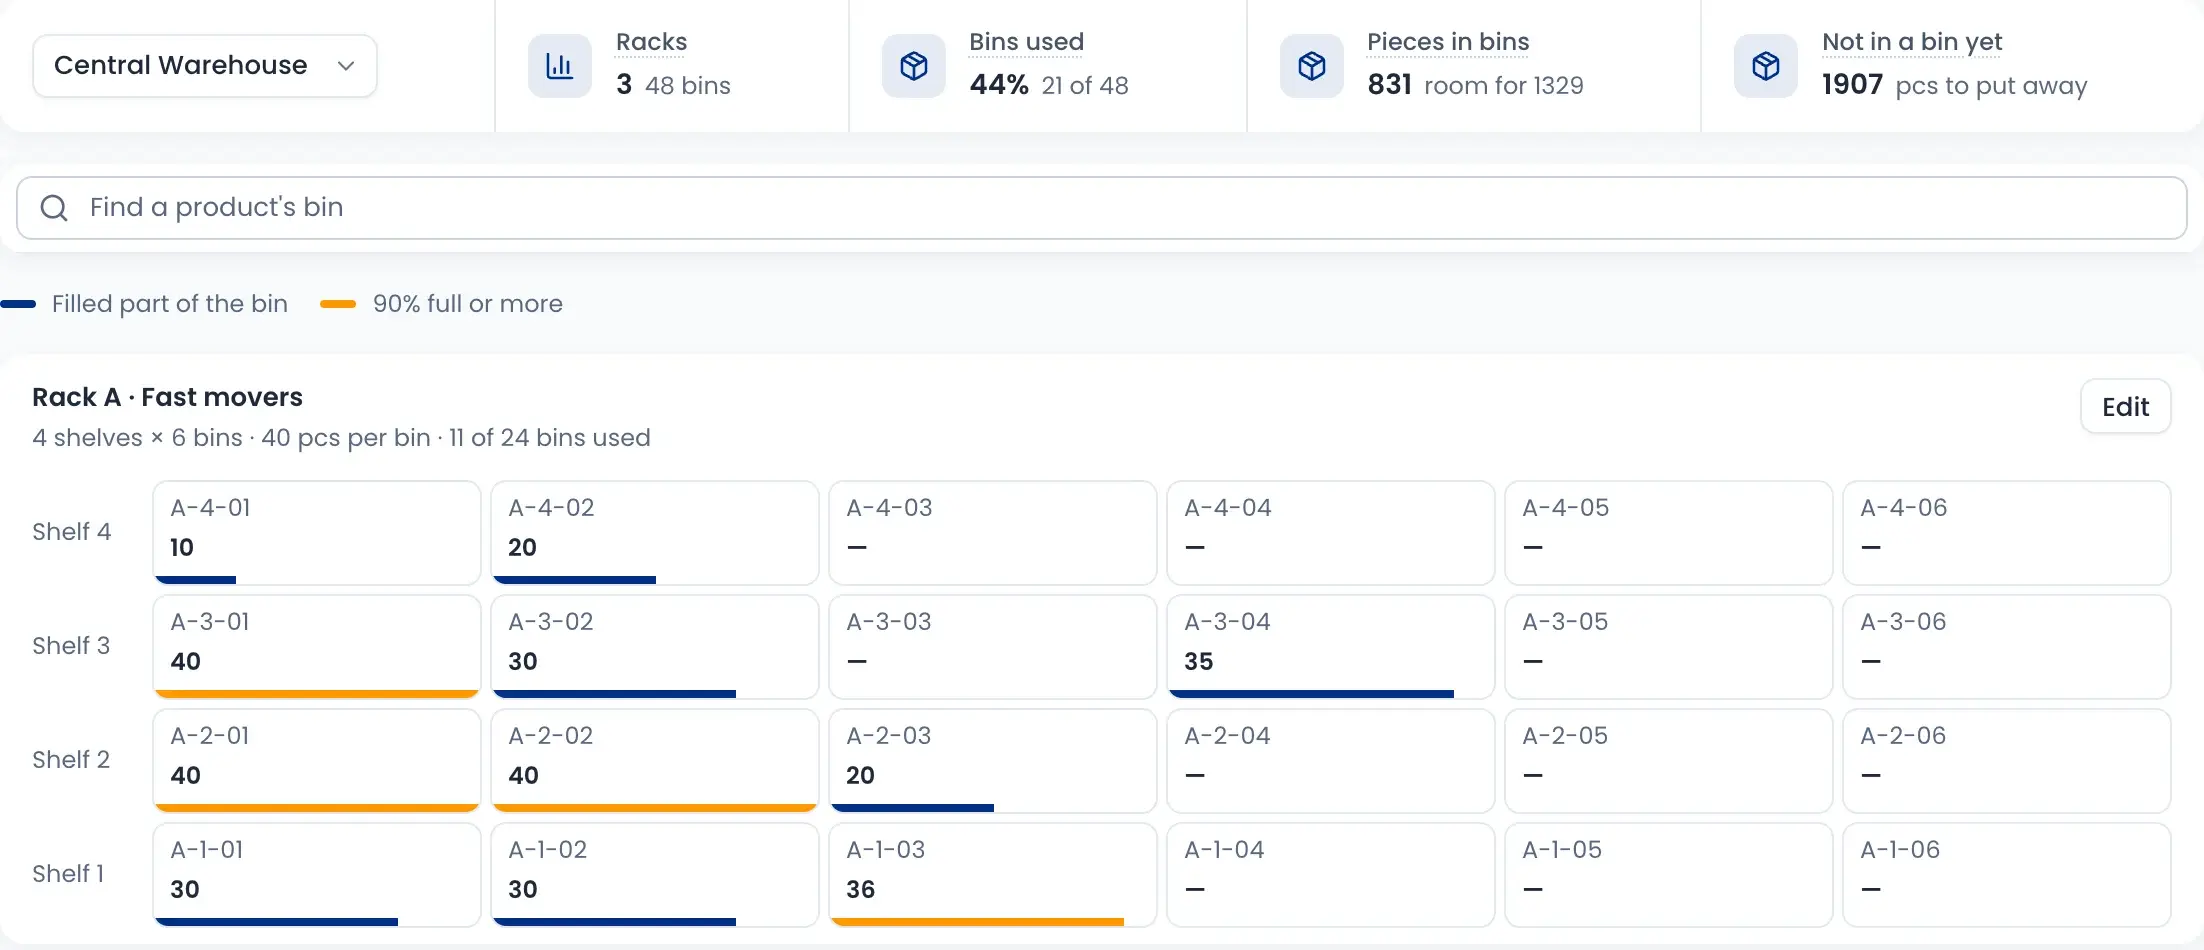
Task: Select bin A-4-02 with 20 pieces
Action: pyautogui.click(x=655, y=533)
